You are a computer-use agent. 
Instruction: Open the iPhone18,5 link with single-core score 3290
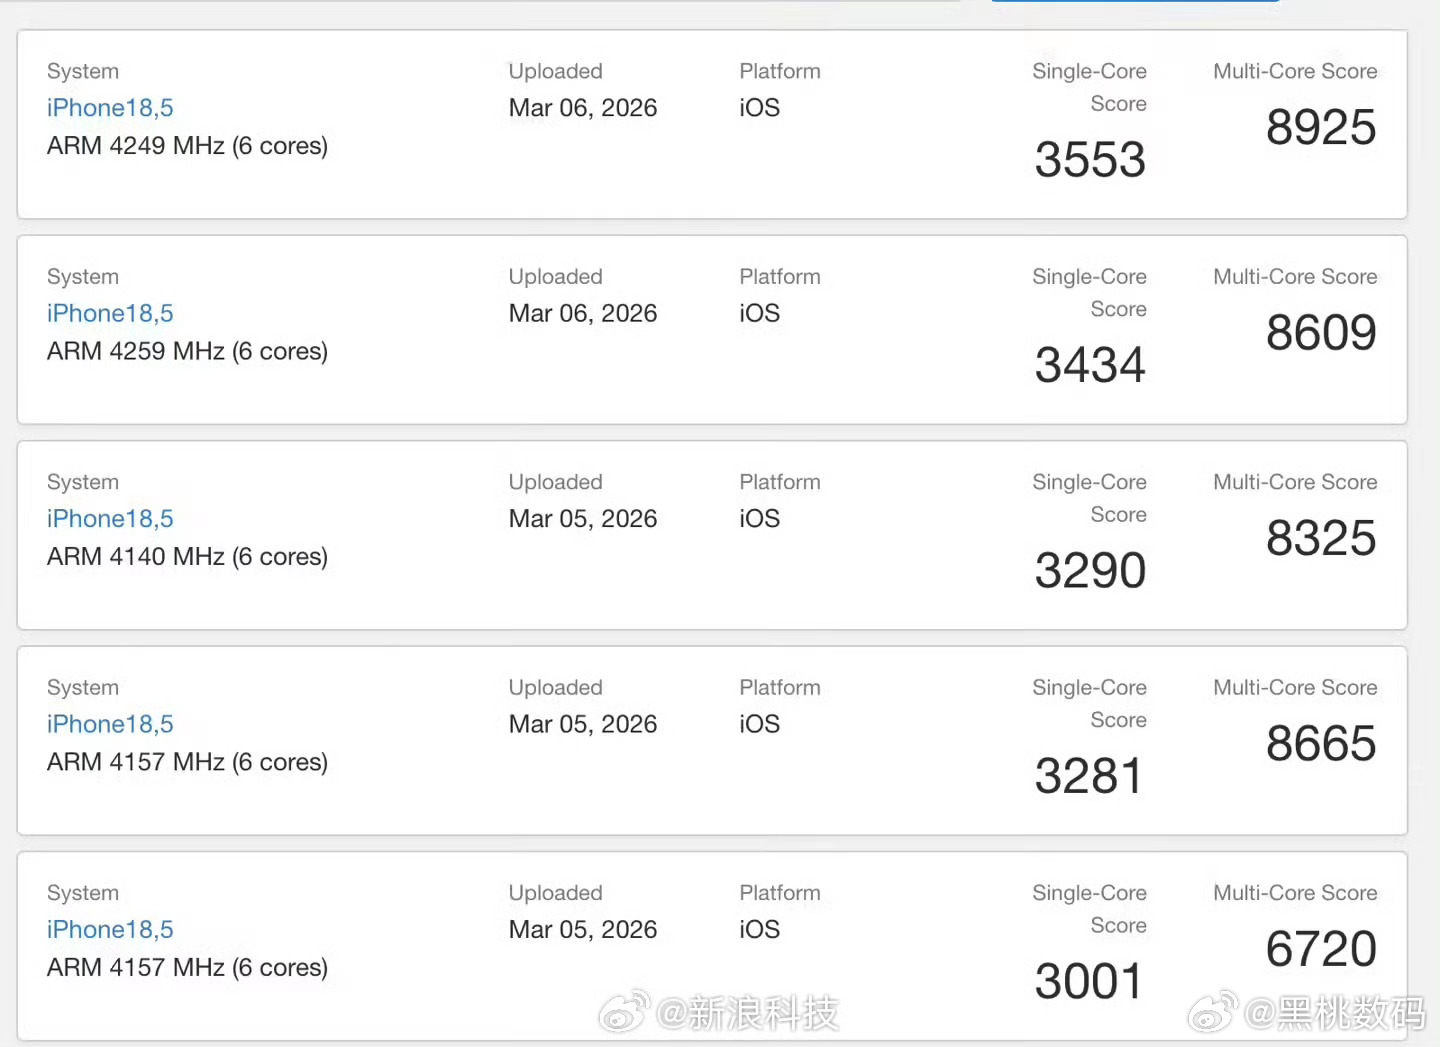[110, 519]
